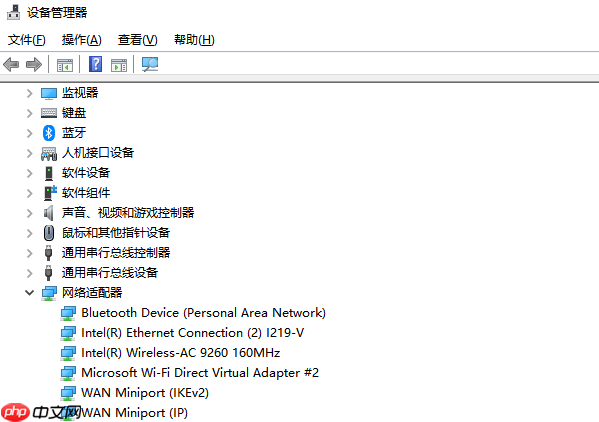This screenshot has height=422, width=599.
Task: Select Intel(R) Ethernet Connection (2) I219-V
Action: pyautogui.click(x=193, y=333)
